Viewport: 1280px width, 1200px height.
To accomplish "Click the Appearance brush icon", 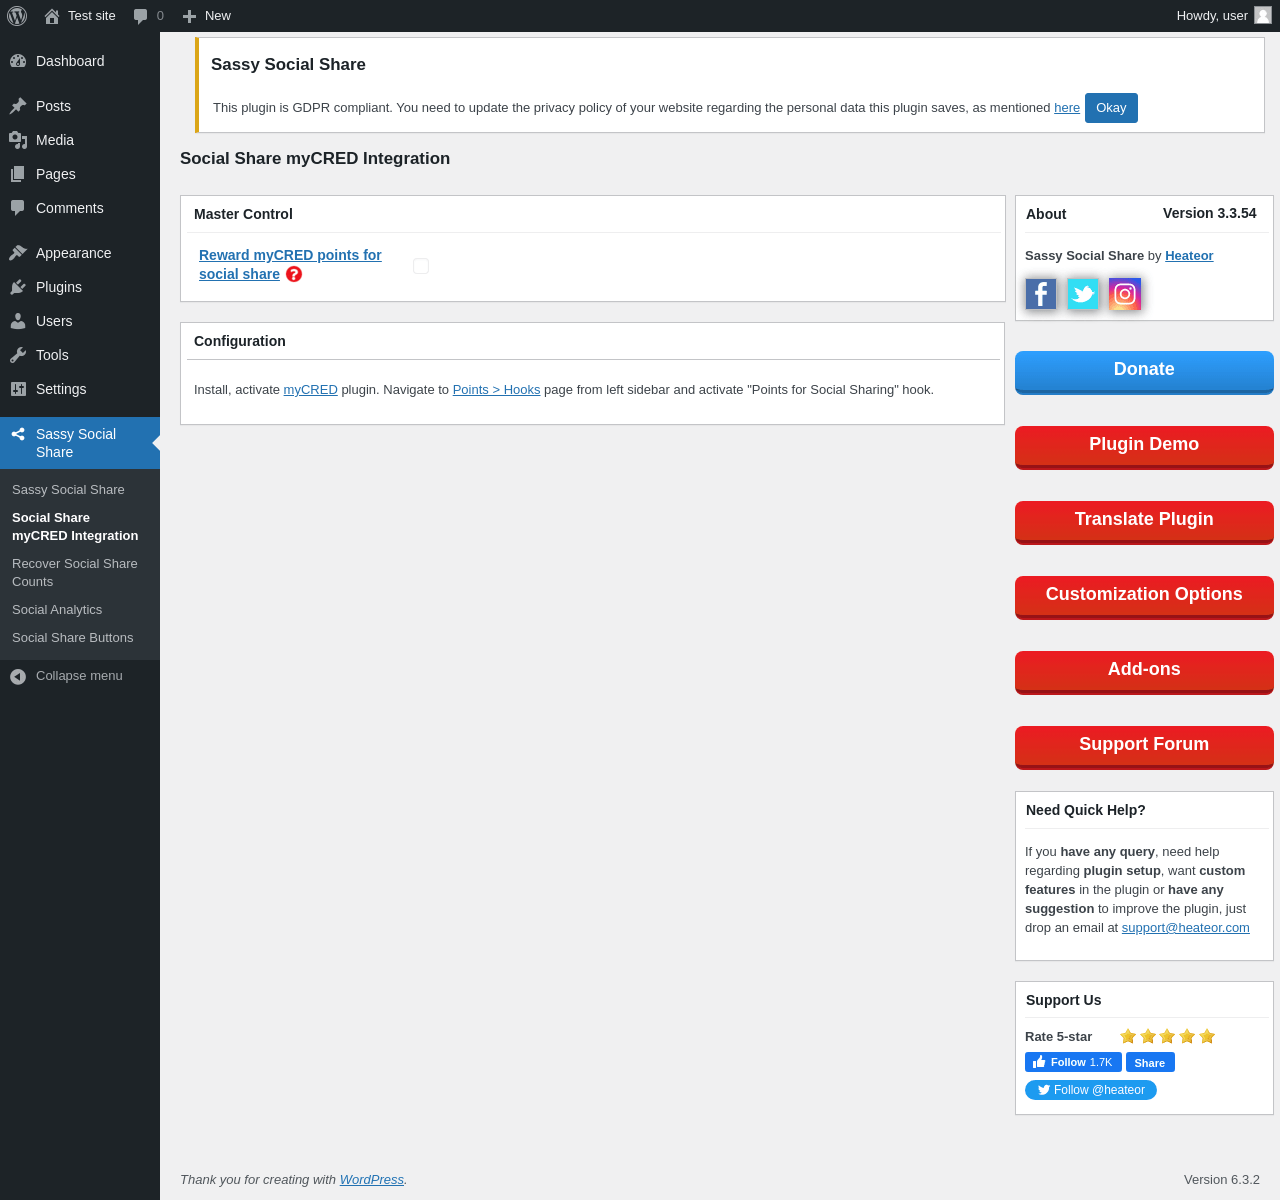I will click(18, 253).
